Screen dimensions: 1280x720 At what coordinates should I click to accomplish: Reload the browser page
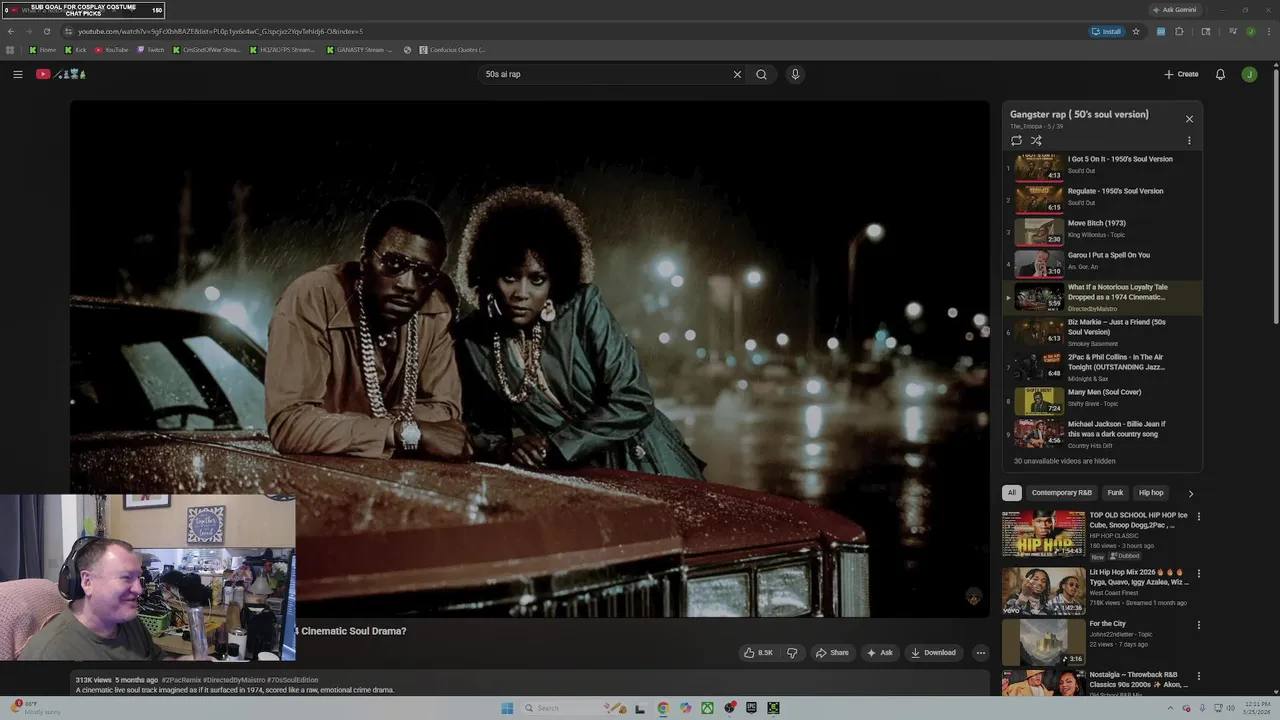[46, 31]
